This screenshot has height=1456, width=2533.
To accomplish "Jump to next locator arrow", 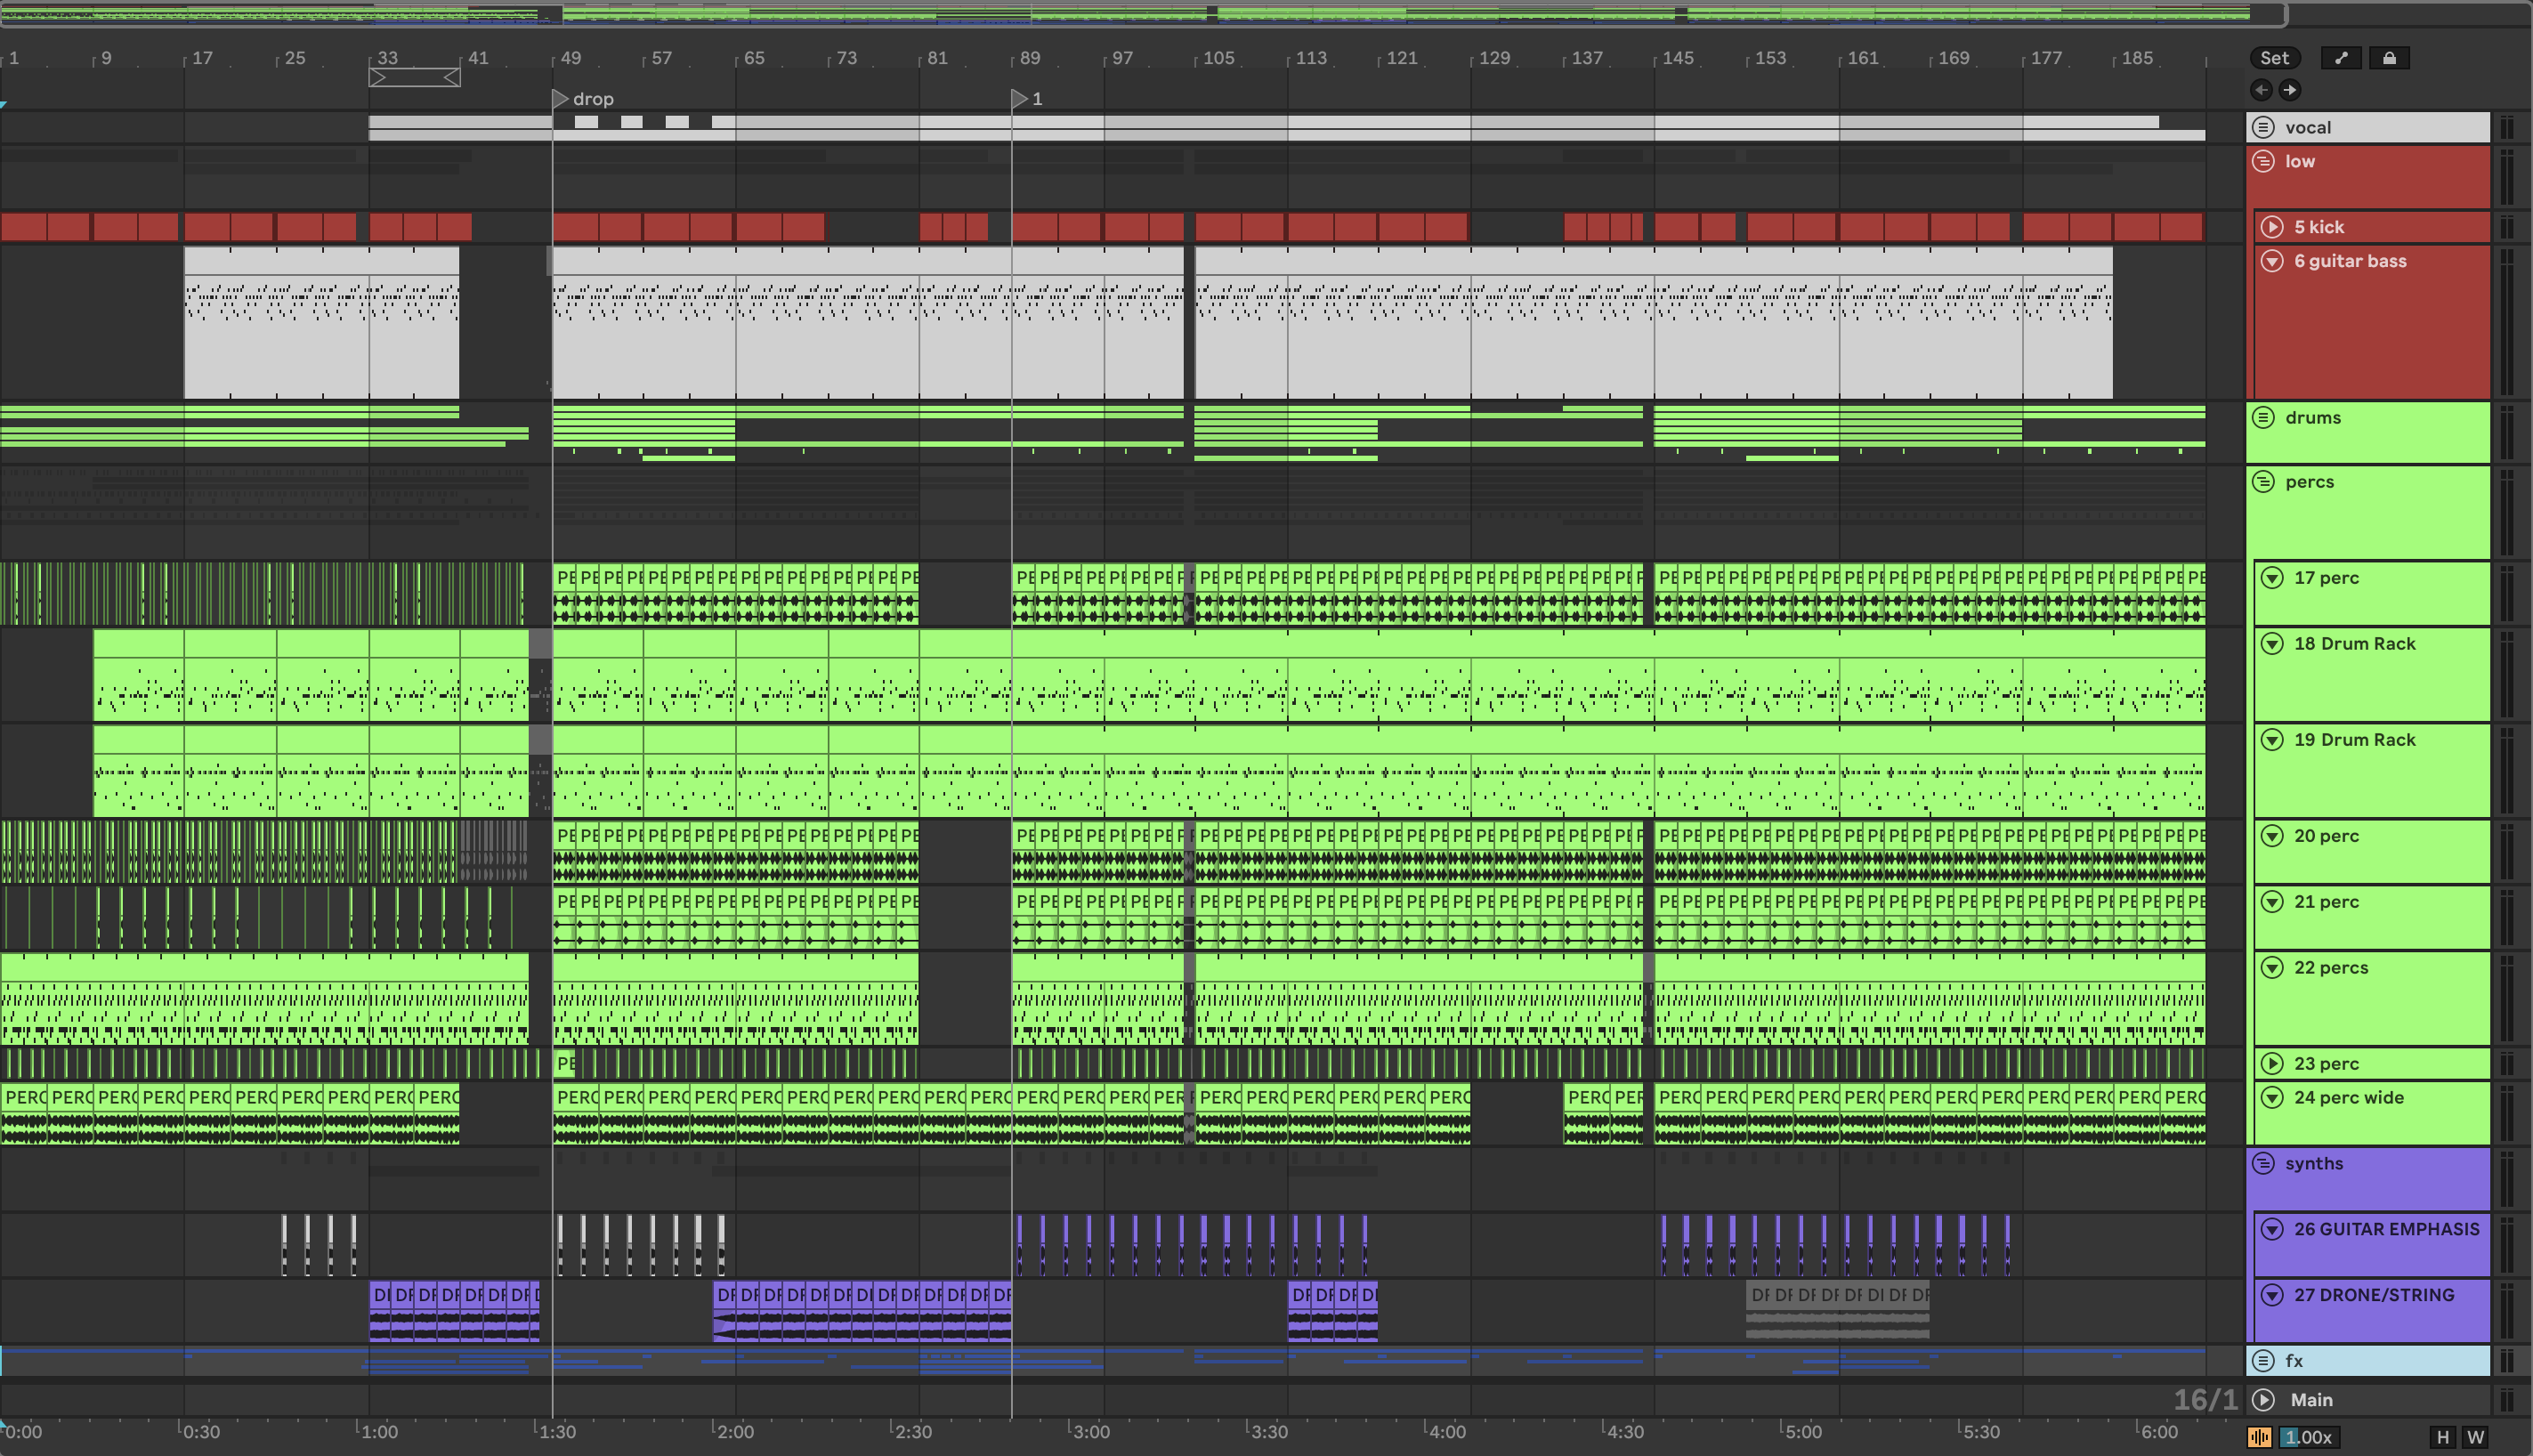I will pos(2289,90).
